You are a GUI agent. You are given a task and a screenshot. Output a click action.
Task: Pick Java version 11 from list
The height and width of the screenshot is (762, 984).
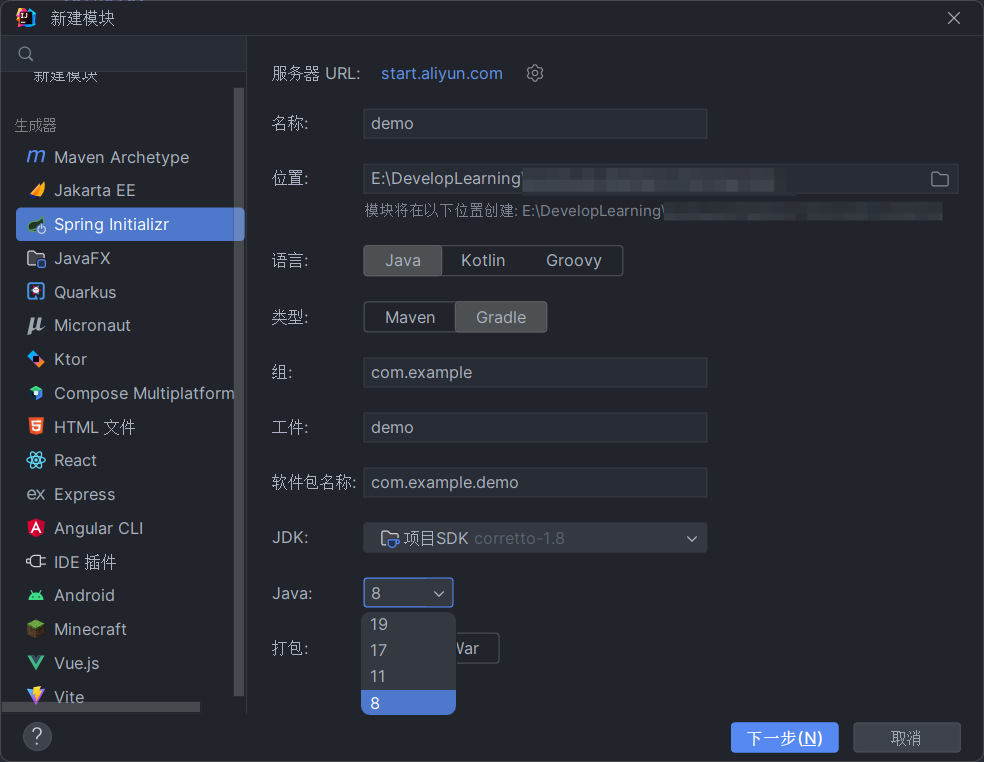(x=379, y=676)
